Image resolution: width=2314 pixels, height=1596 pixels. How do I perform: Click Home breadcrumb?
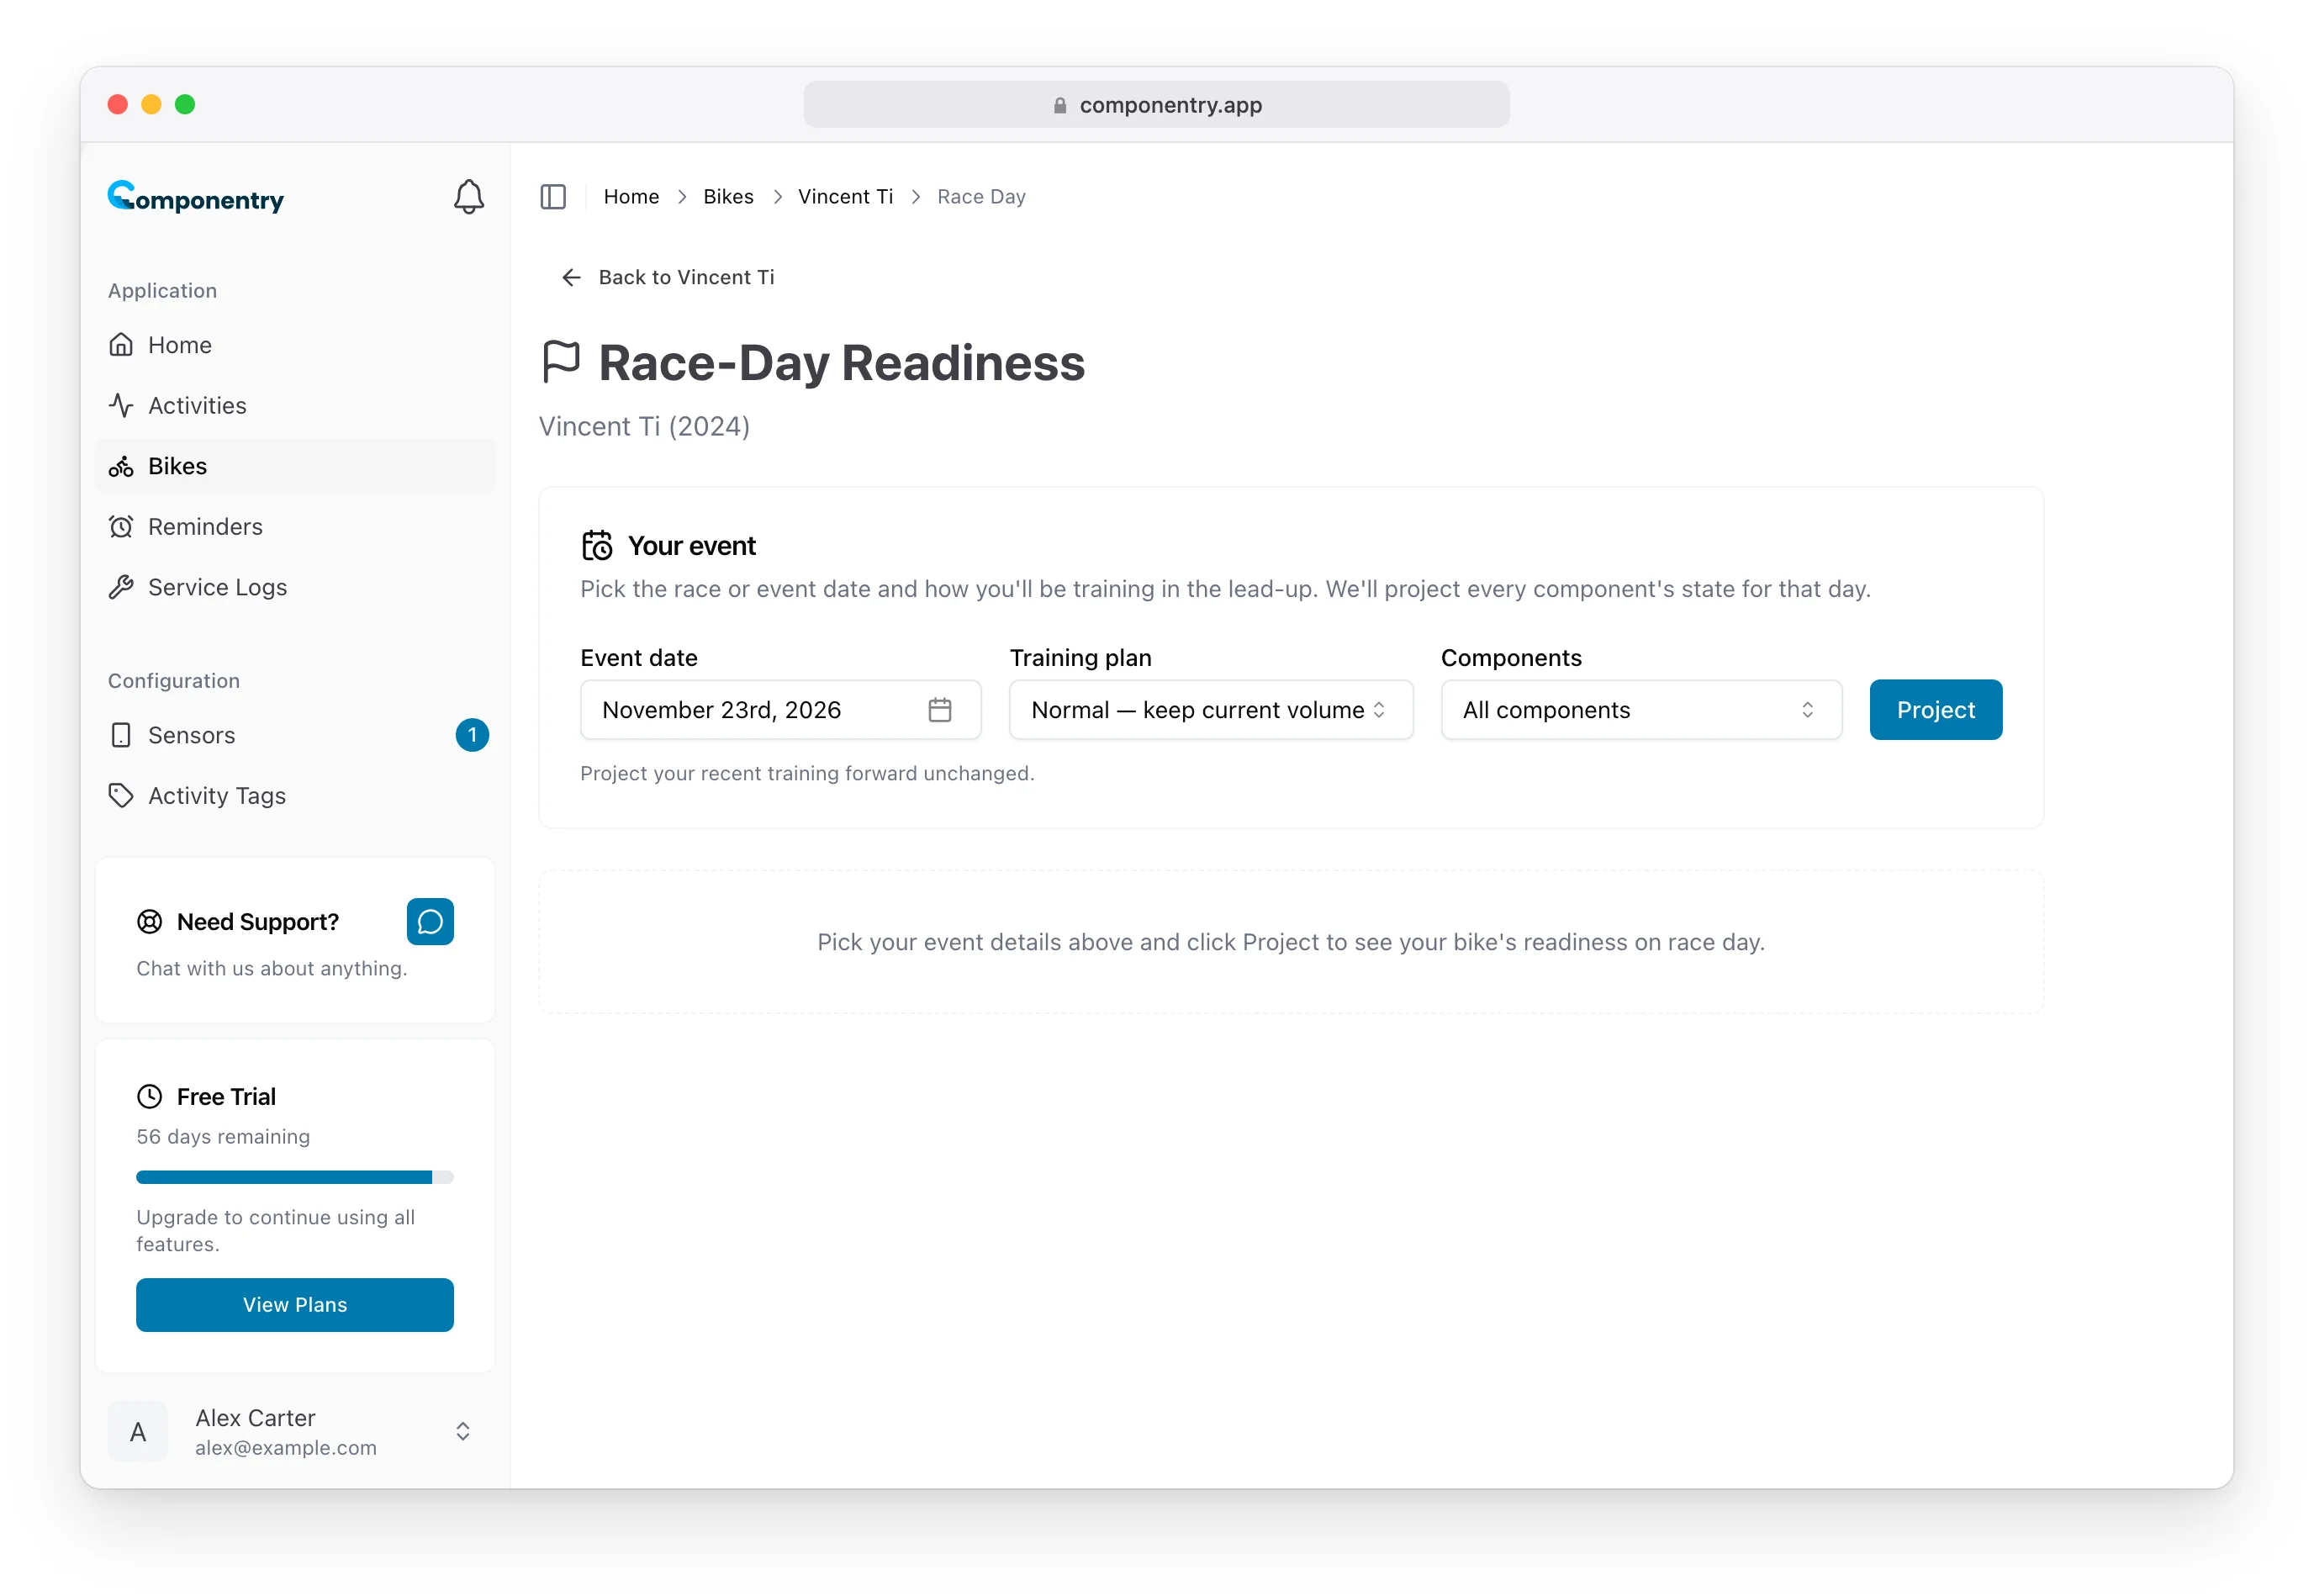tap(631, 197)
